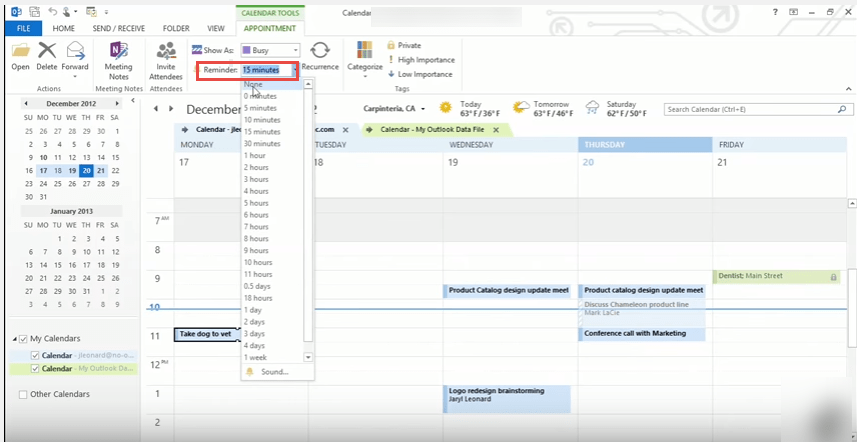This screenshot has height=442, width=857.
Task: Choose 30 minutes reminder
Action: pyautogui.click(x=272, y=144)
